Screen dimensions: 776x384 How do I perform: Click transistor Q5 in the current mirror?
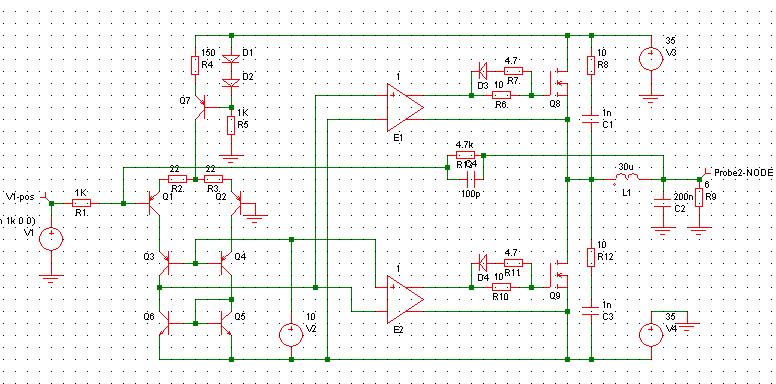(x=226, y=323)
